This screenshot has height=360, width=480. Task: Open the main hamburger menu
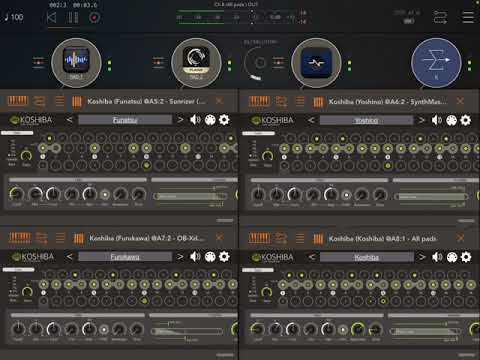468,17
